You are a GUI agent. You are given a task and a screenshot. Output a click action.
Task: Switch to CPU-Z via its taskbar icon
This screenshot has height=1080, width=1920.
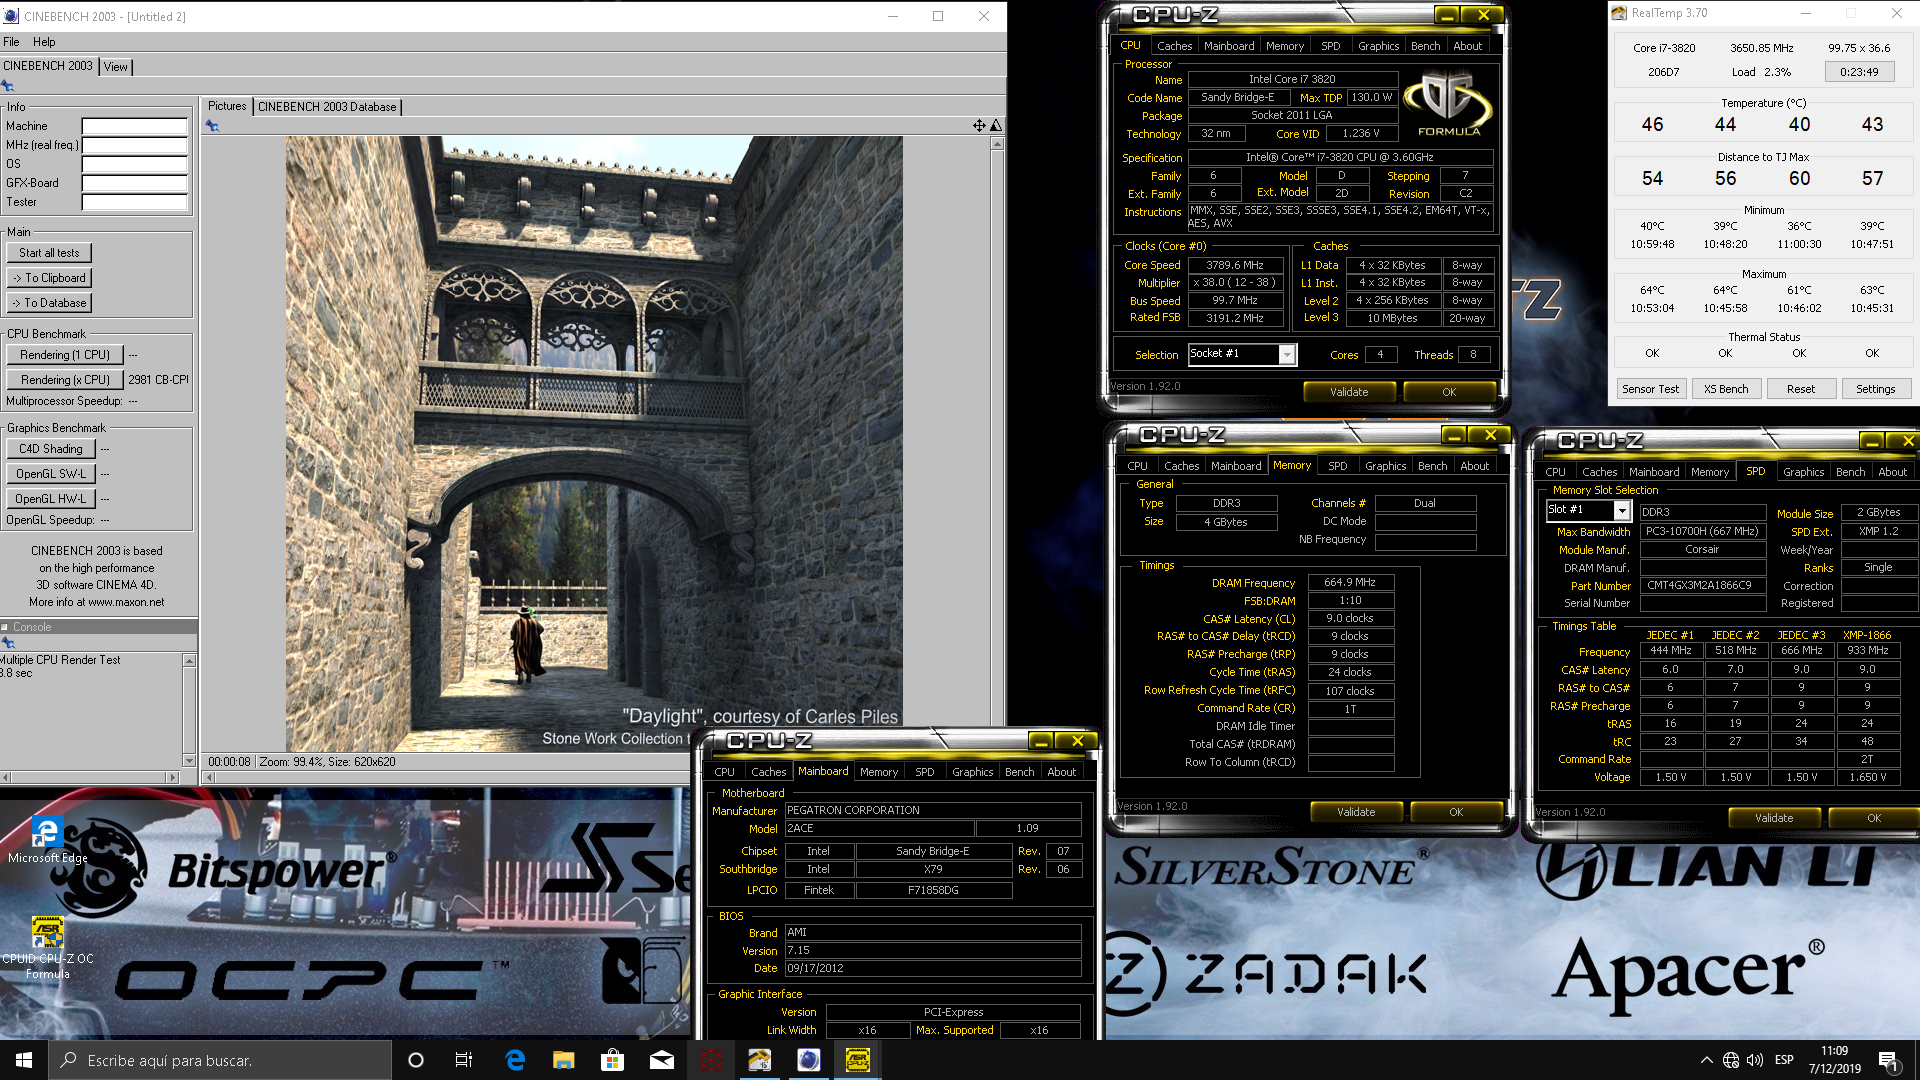coord(857,1060)
